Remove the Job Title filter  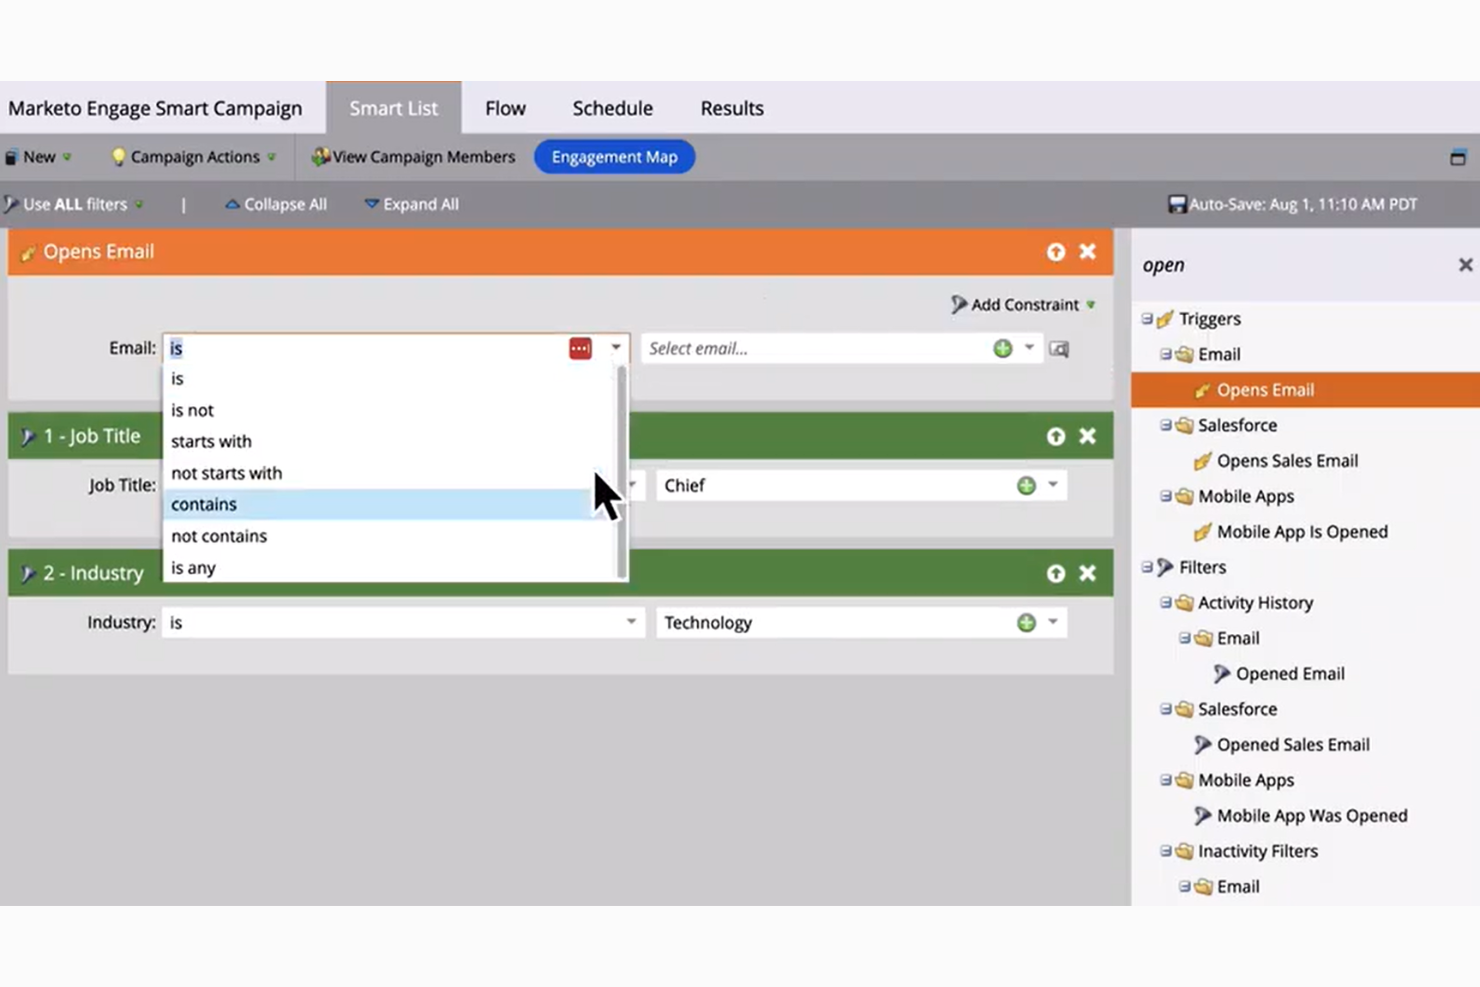1088,436
